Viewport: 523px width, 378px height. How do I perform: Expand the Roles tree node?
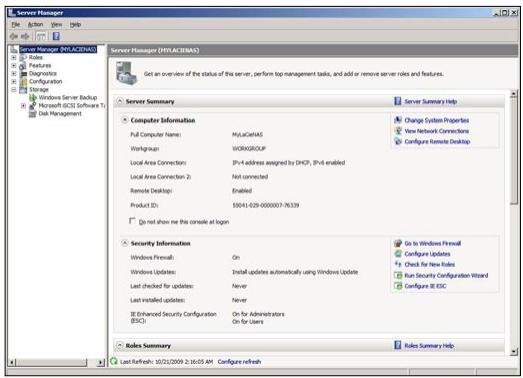click(x=14, y=57)
